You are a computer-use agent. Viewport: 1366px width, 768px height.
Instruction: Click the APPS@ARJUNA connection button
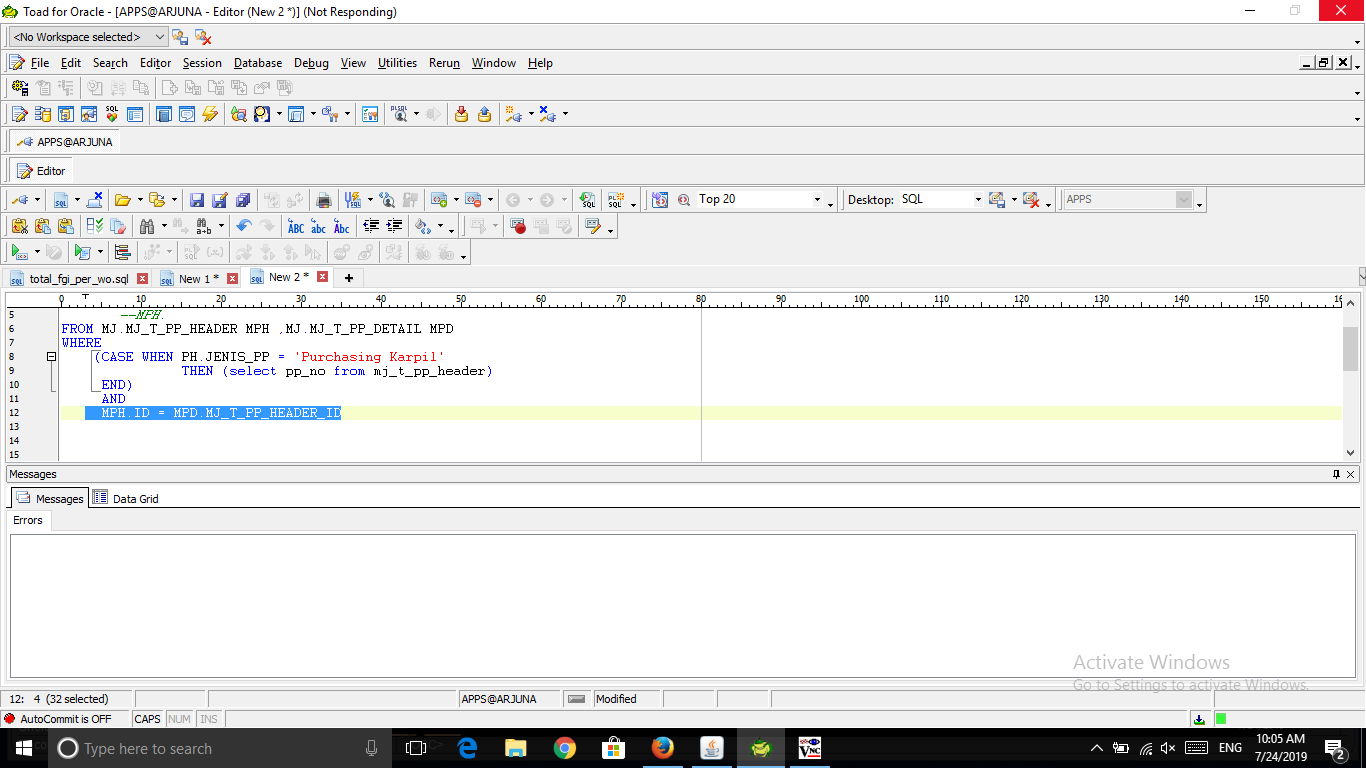pos(65,142)
